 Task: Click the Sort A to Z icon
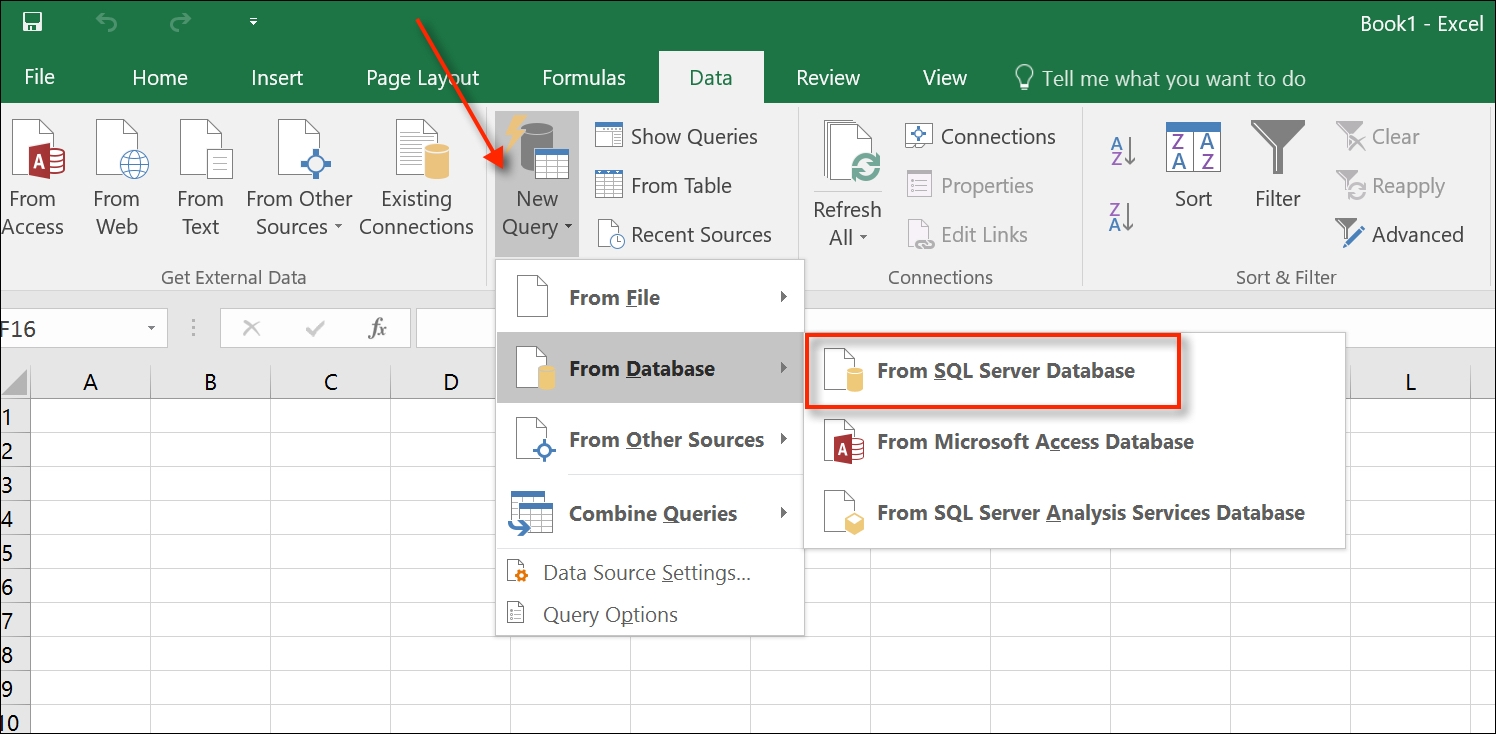(1123, 151)
